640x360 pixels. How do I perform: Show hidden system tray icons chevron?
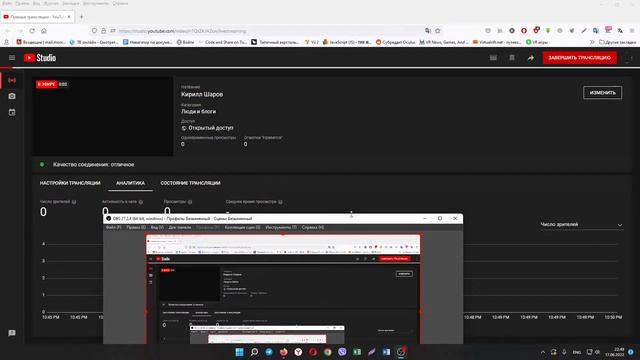tap(543, 352)
